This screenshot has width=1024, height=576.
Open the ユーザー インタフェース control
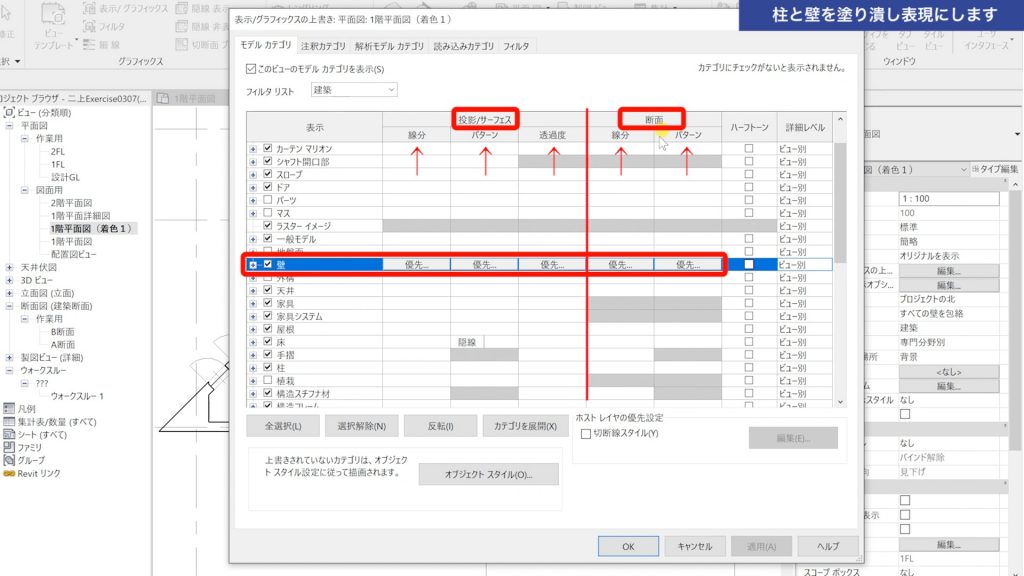[985, 40]
